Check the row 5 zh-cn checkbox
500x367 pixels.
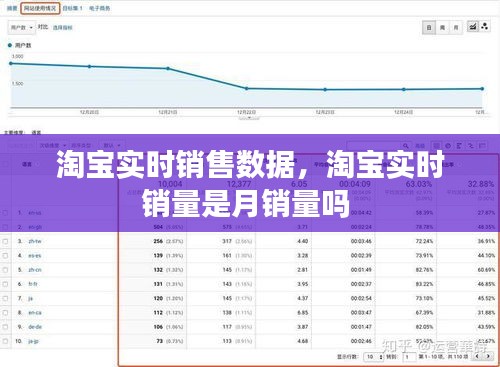5,270
